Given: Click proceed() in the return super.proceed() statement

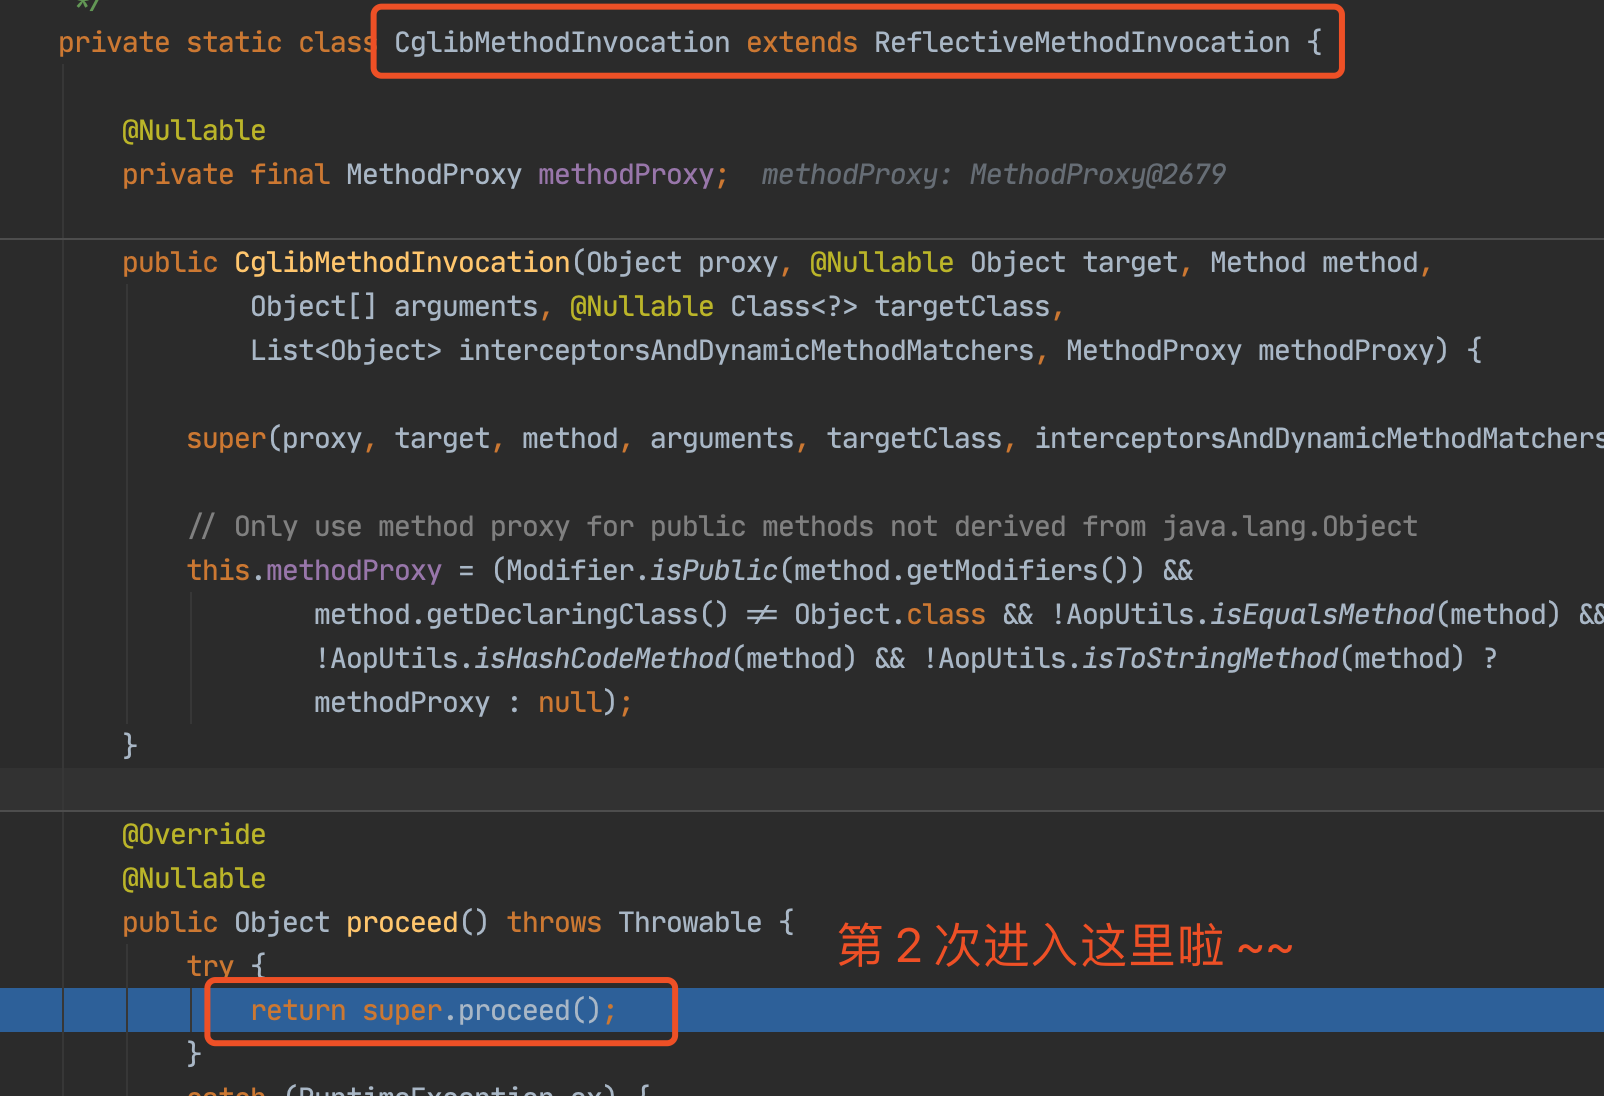Looking at the screenshot, I should (530, 1010).
